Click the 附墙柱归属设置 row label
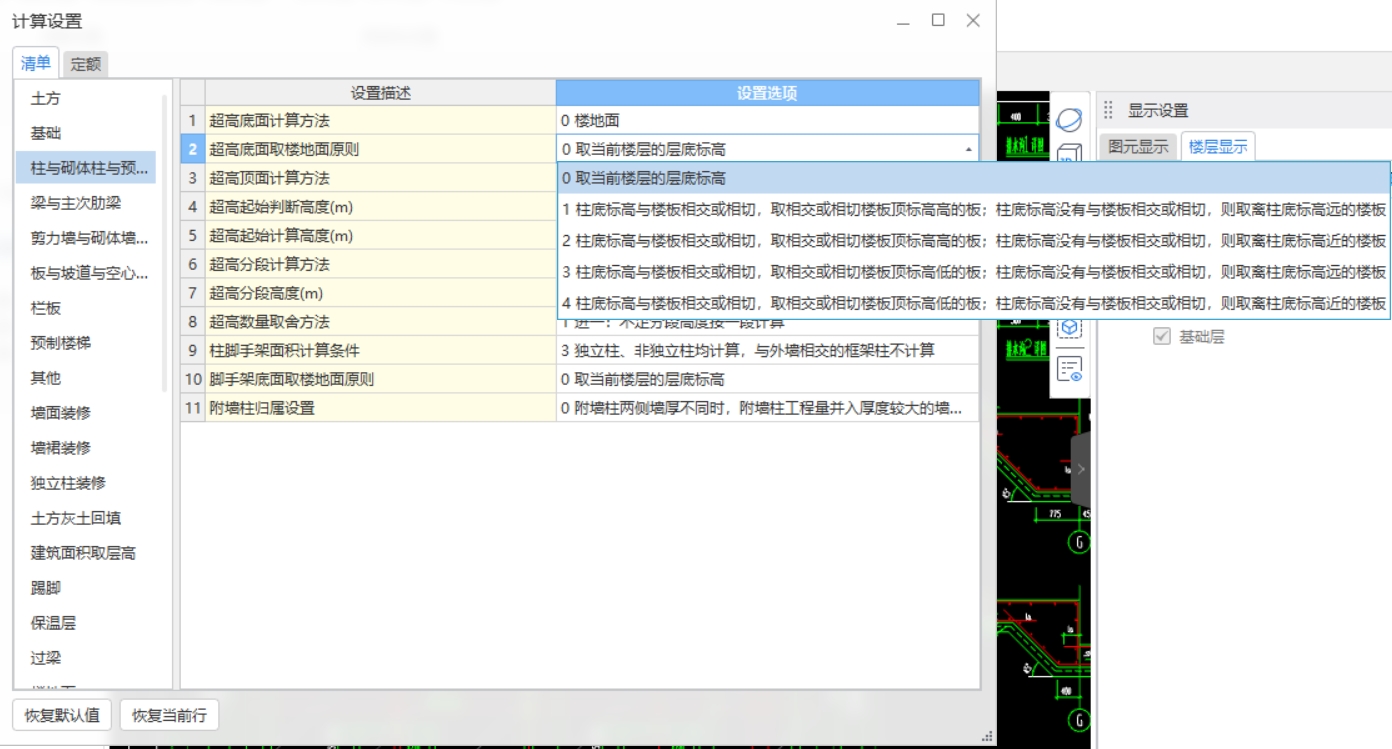 pos(380,408)
